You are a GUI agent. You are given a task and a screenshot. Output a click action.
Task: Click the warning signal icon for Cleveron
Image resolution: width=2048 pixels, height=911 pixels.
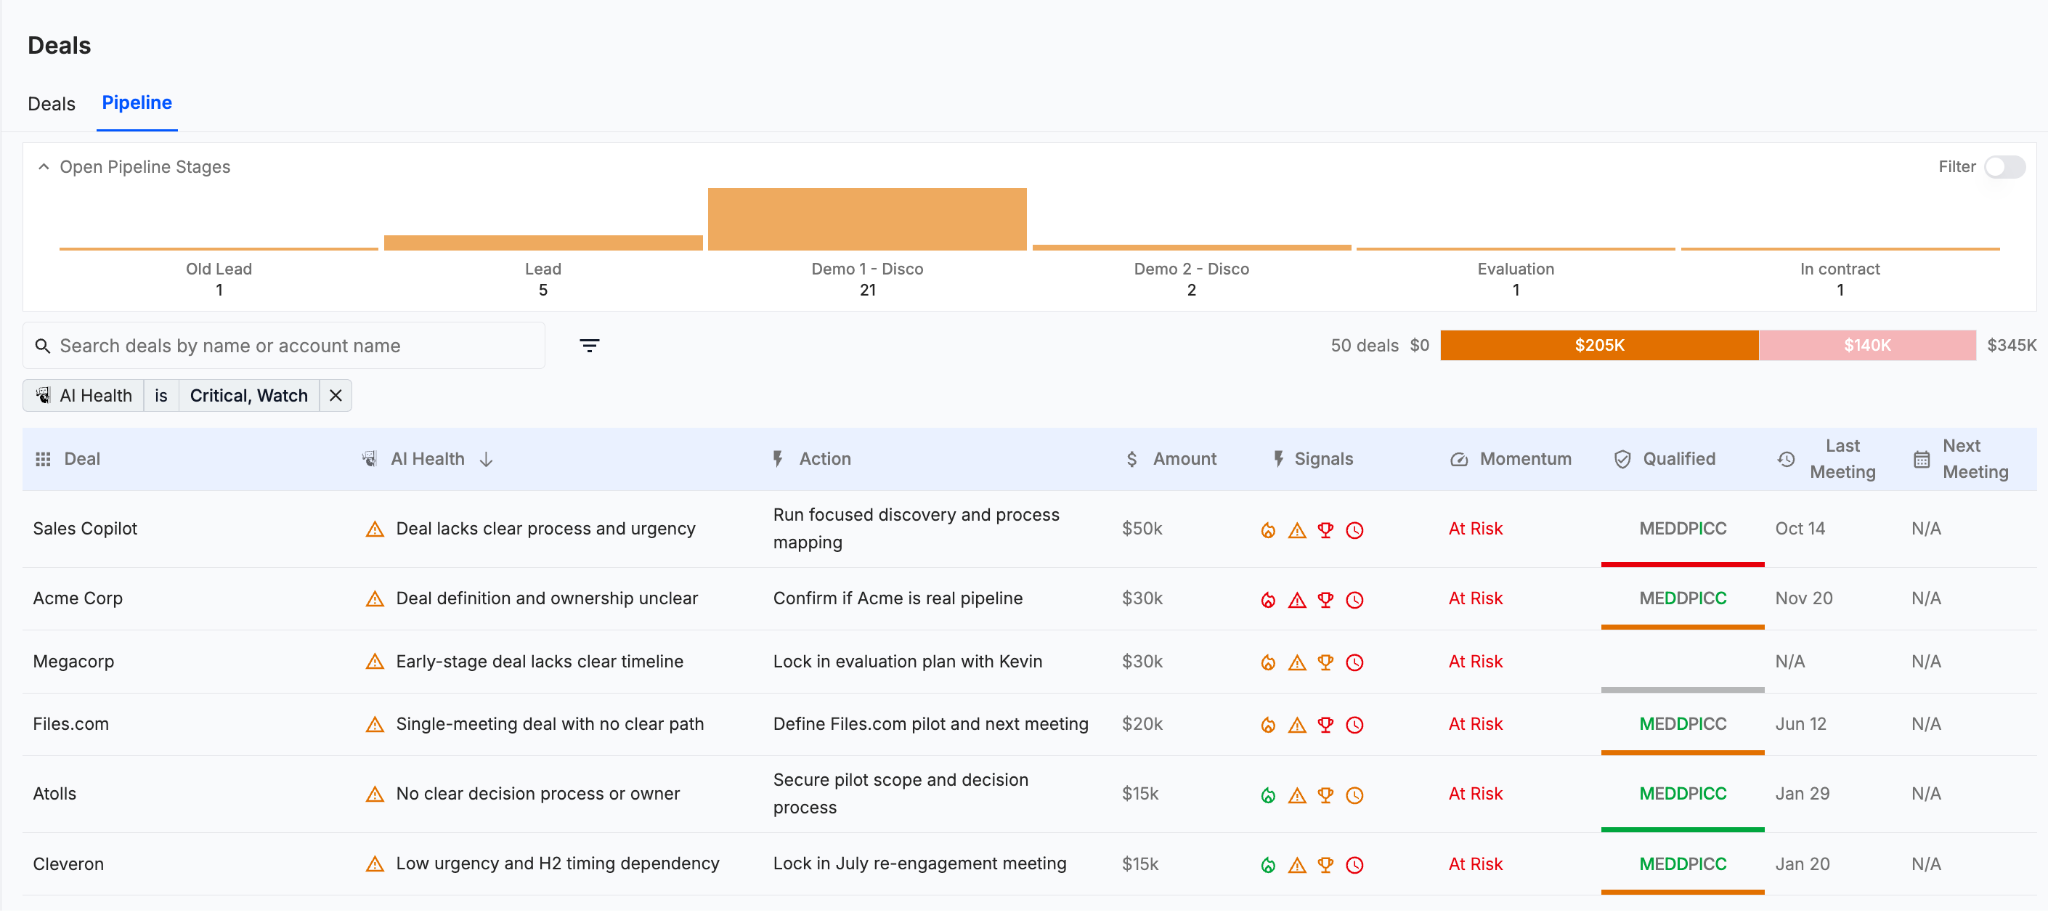point(1297,865)
